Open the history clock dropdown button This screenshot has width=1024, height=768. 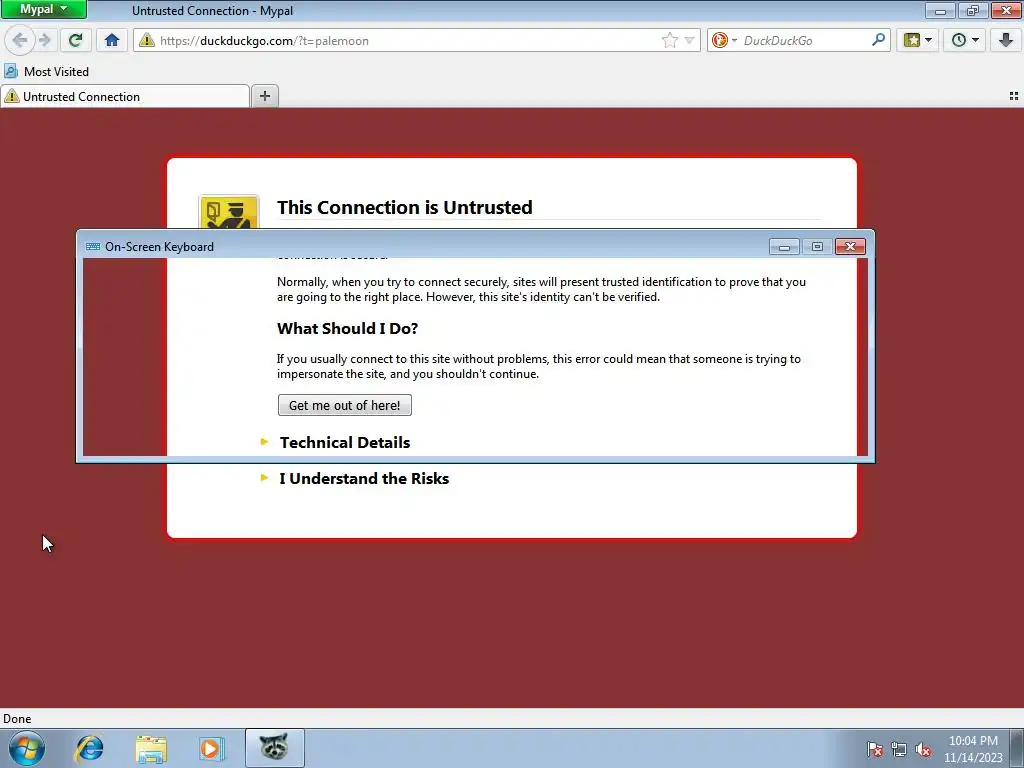point(965,40)
